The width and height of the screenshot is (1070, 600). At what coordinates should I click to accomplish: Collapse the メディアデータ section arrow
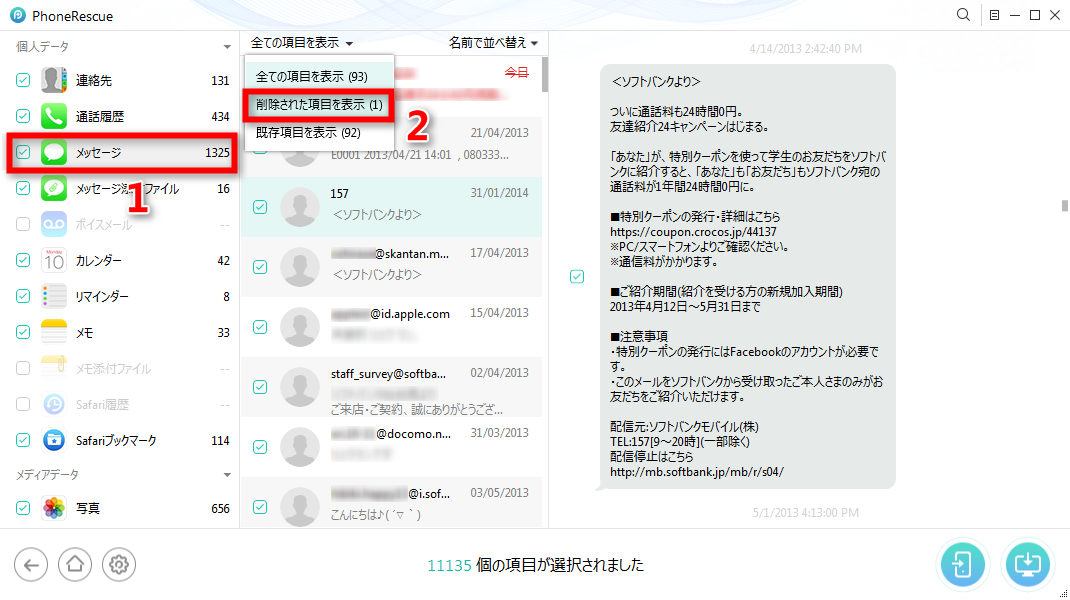227,474
